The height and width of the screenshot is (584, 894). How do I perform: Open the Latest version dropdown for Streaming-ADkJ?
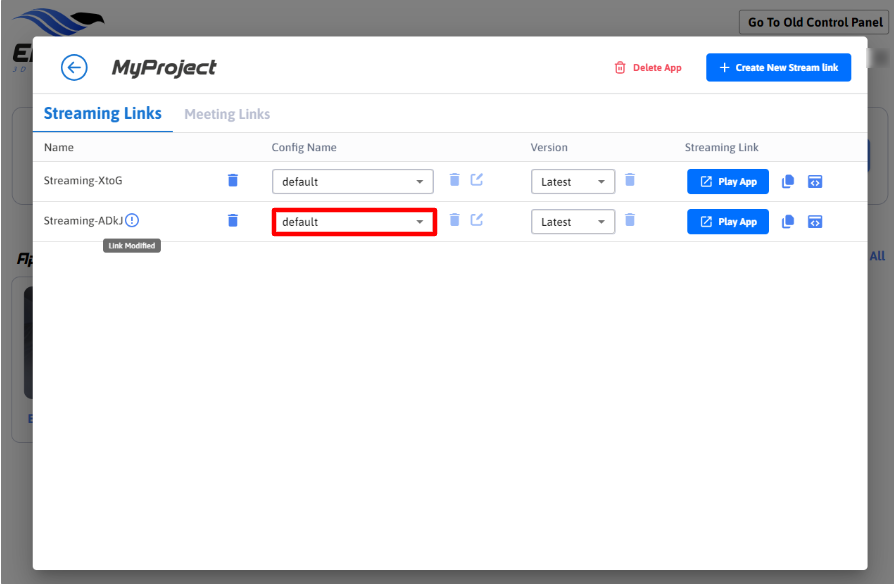(x=572, y=222)
